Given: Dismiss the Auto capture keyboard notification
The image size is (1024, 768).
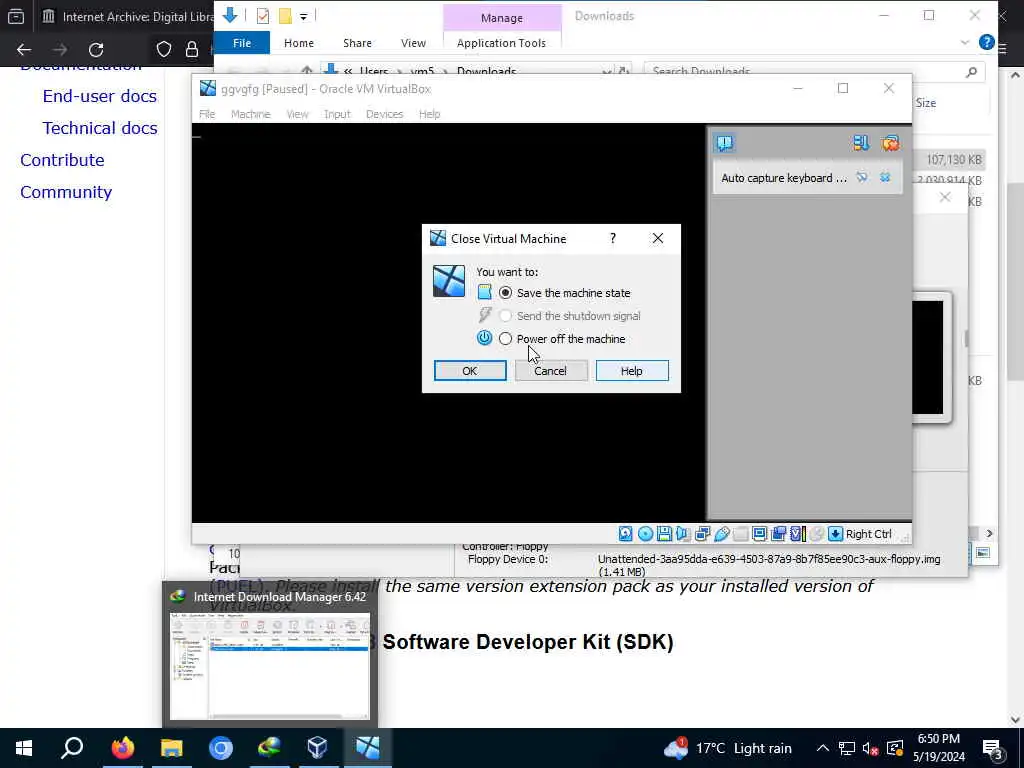Looking at the screenshot, I should (885, 178).
